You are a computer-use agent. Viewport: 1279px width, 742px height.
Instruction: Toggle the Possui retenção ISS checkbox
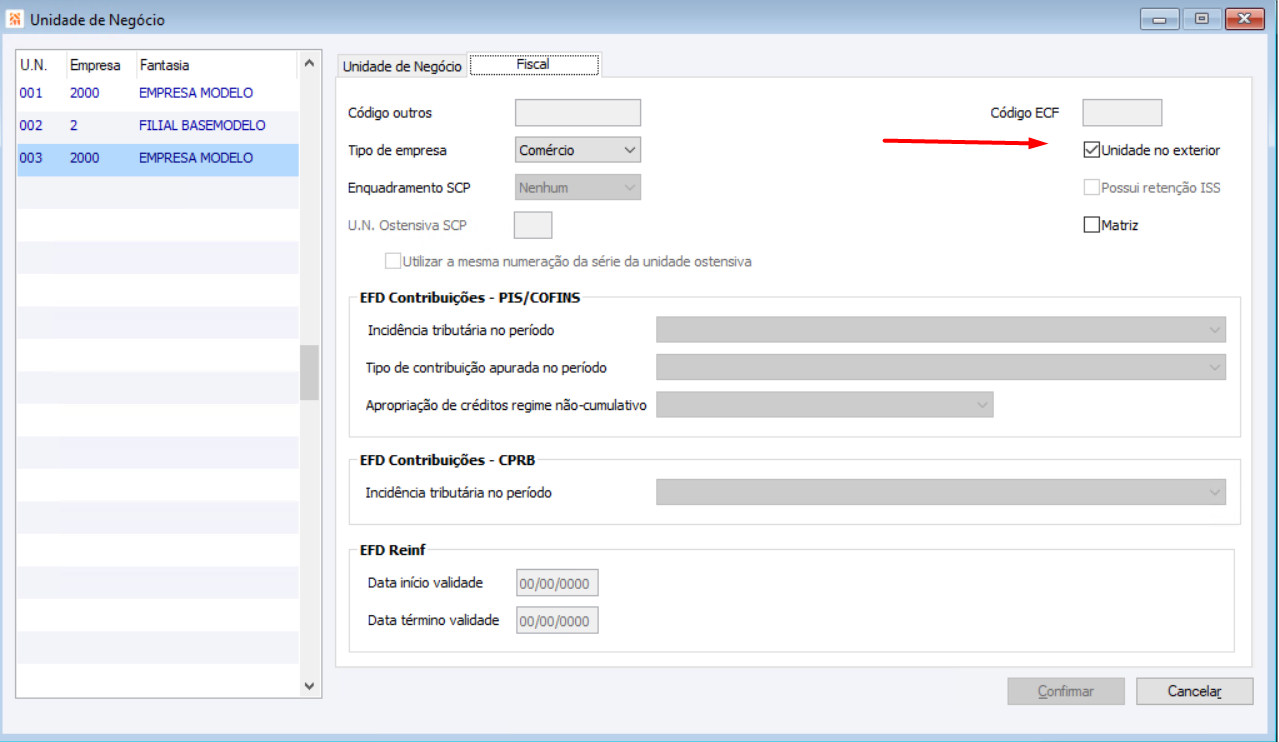1092,187
